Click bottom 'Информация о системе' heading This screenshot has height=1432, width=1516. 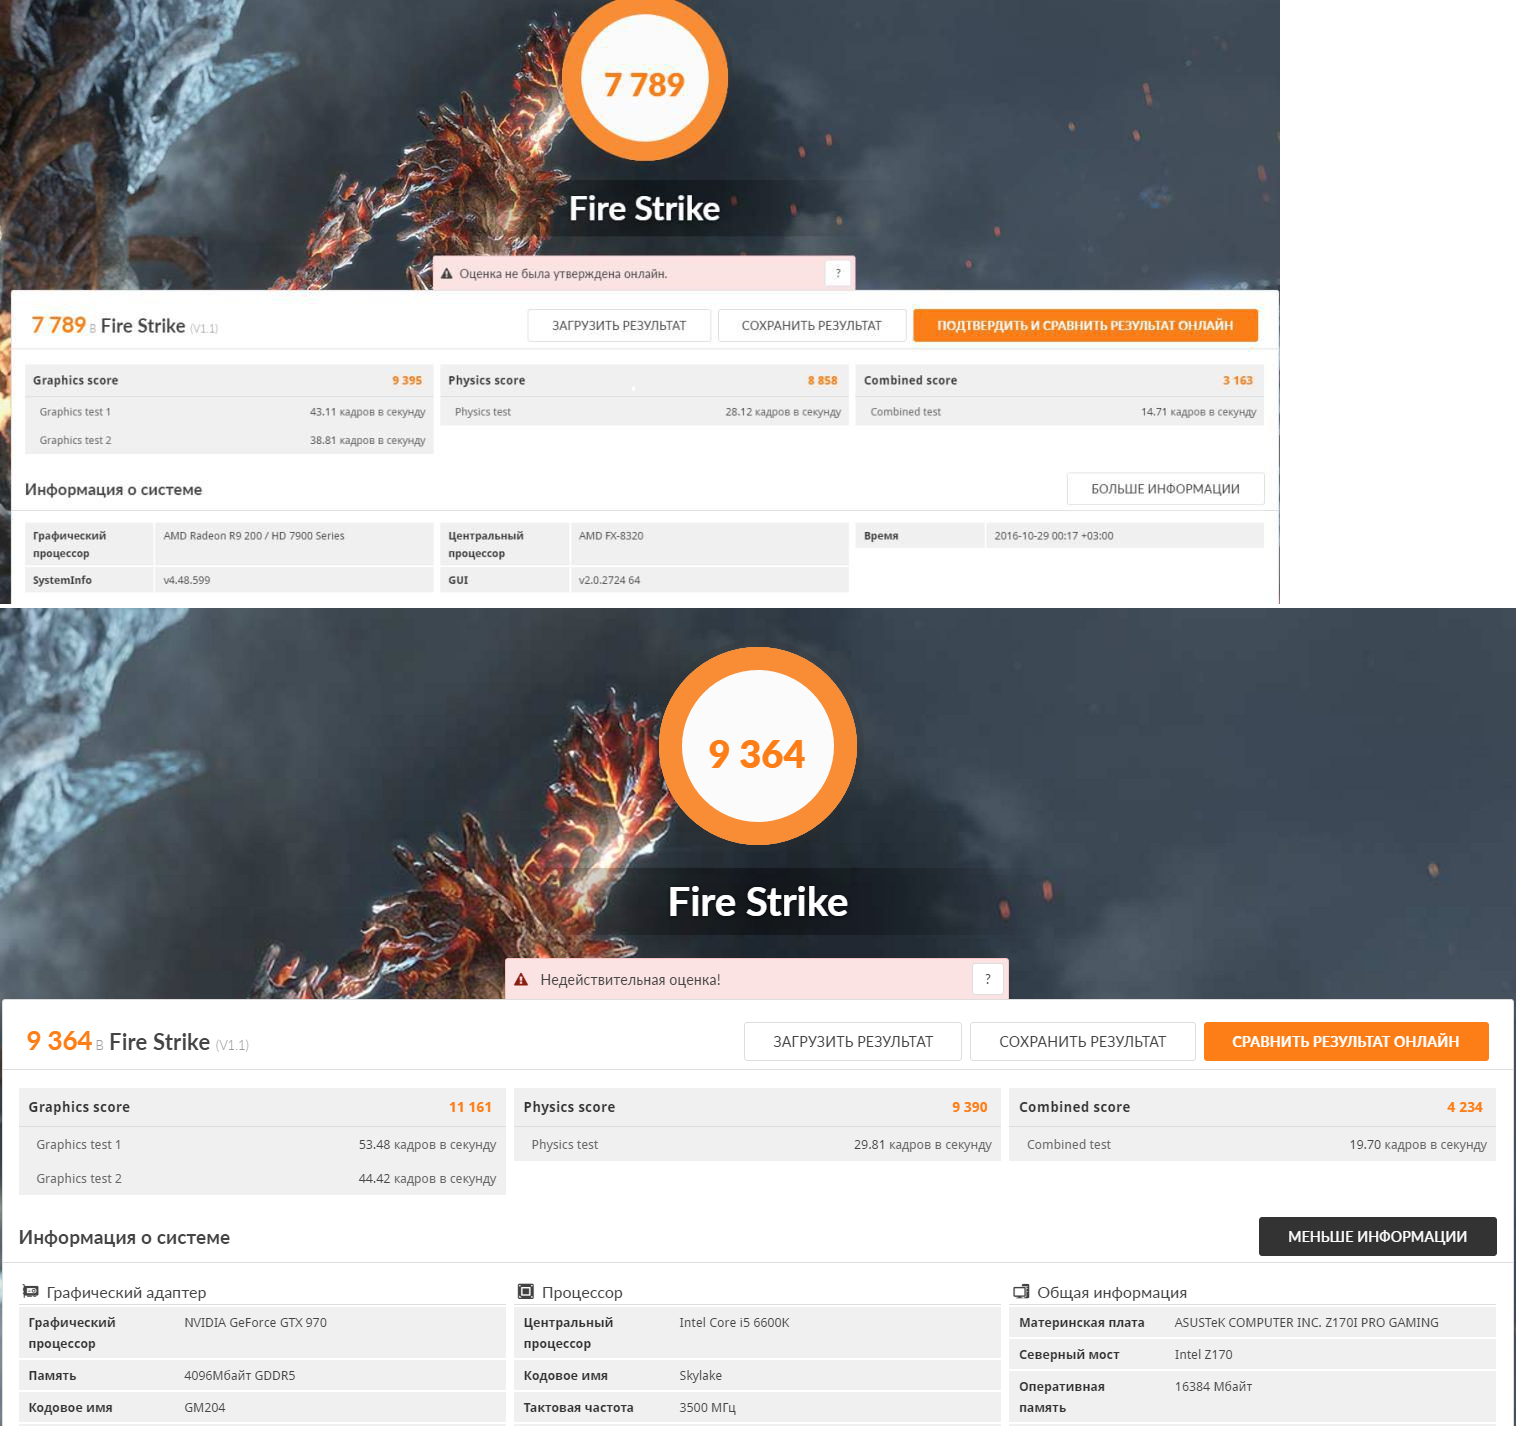point(124,1237)
